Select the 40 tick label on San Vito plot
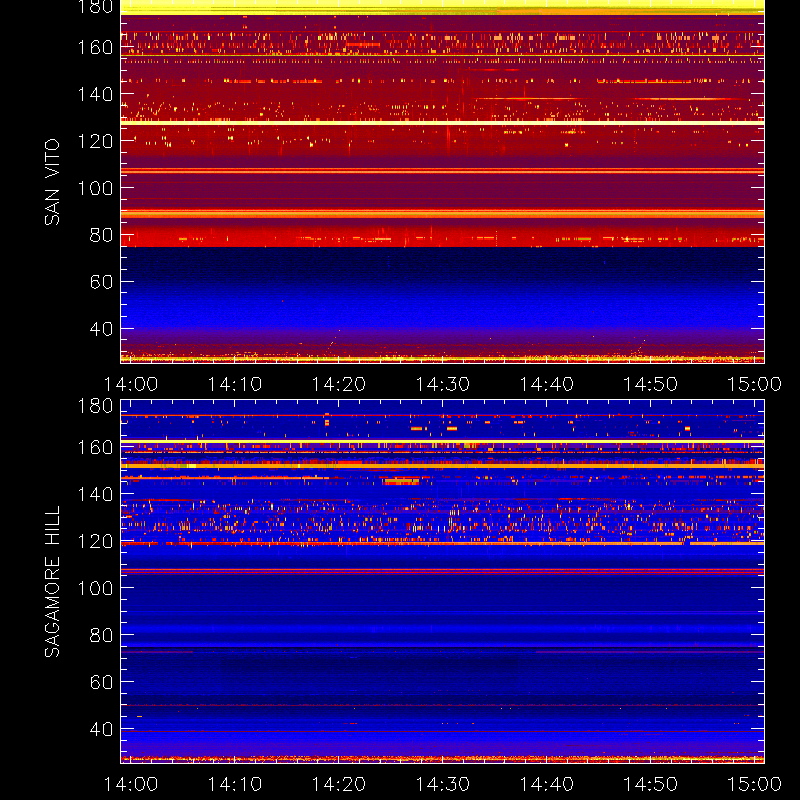The width and height of the screenshot is (800, 800). pos(101,329)
